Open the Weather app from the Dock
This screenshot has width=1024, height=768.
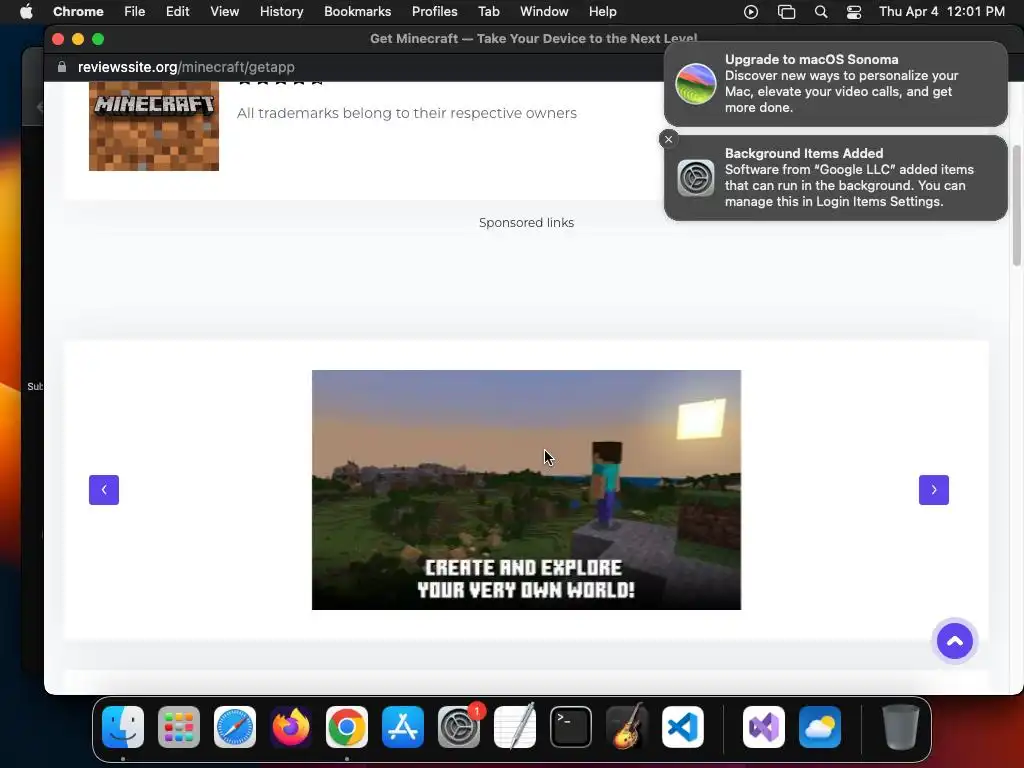[820, 727]
